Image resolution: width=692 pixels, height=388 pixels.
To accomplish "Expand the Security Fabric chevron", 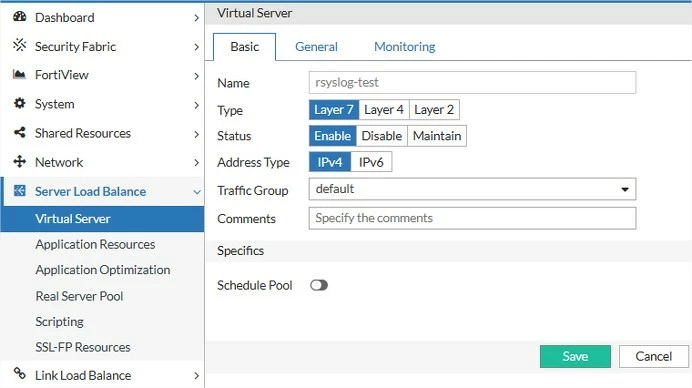I will coord(196,47).
